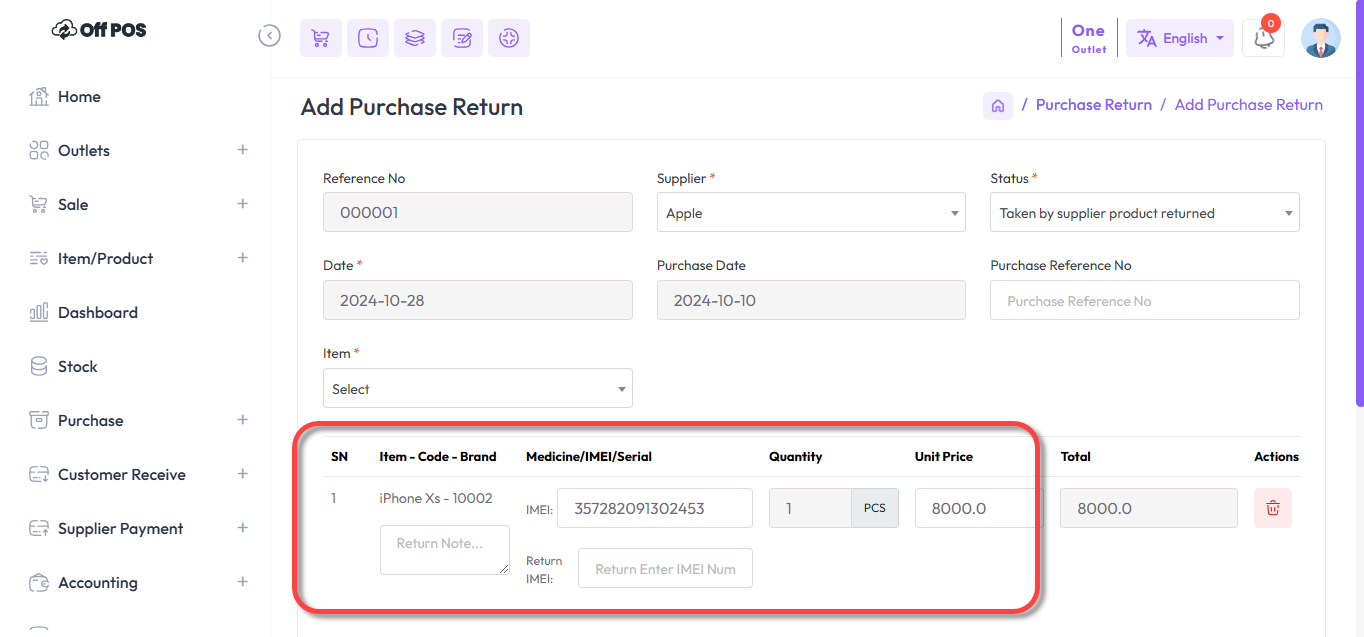This screenshot has width=1364, height=637.
Task: Click the page vertical scrollbar
Action: [x=1359, y=200]
